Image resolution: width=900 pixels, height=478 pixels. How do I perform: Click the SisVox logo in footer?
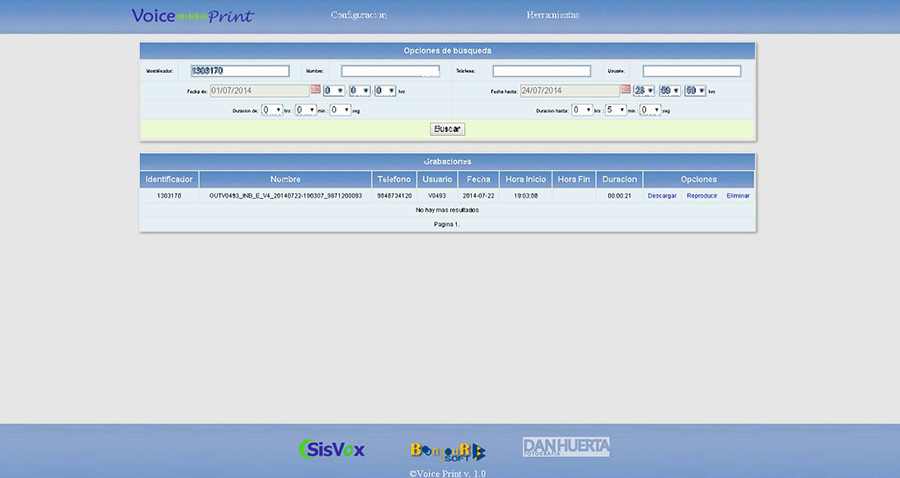pyautogui.click(x=332, y=449)
